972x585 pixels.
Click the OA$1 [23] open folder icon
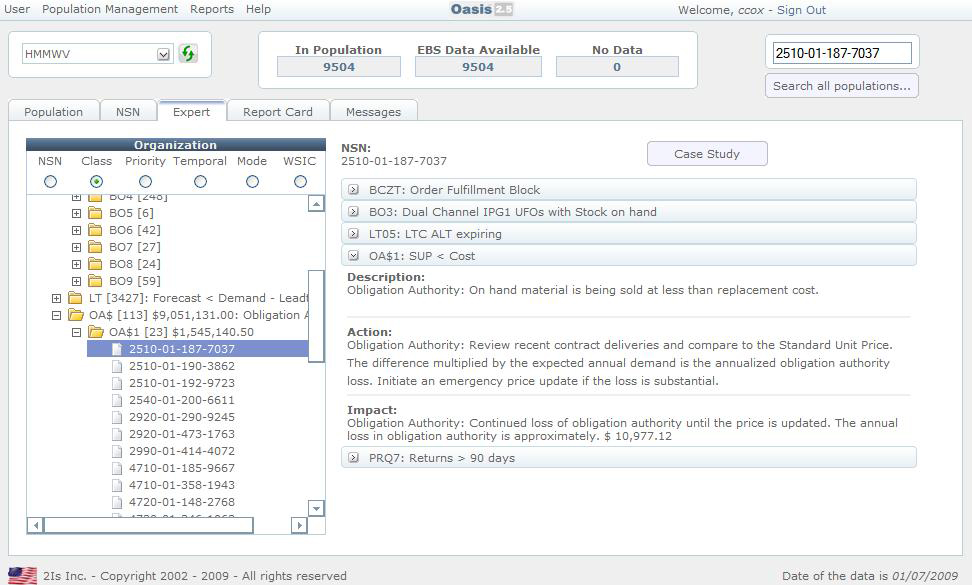coord(95,332)
